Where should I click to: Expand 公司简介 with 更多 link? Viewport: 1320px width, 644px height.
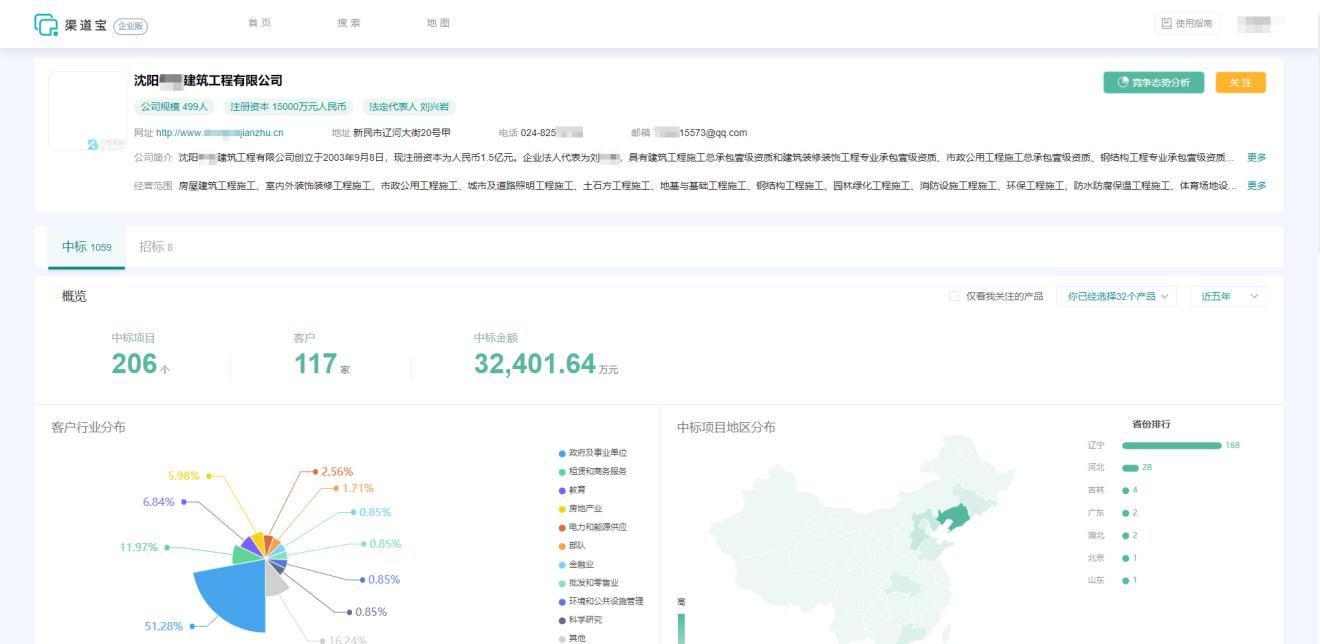(x=1256, y=157)
